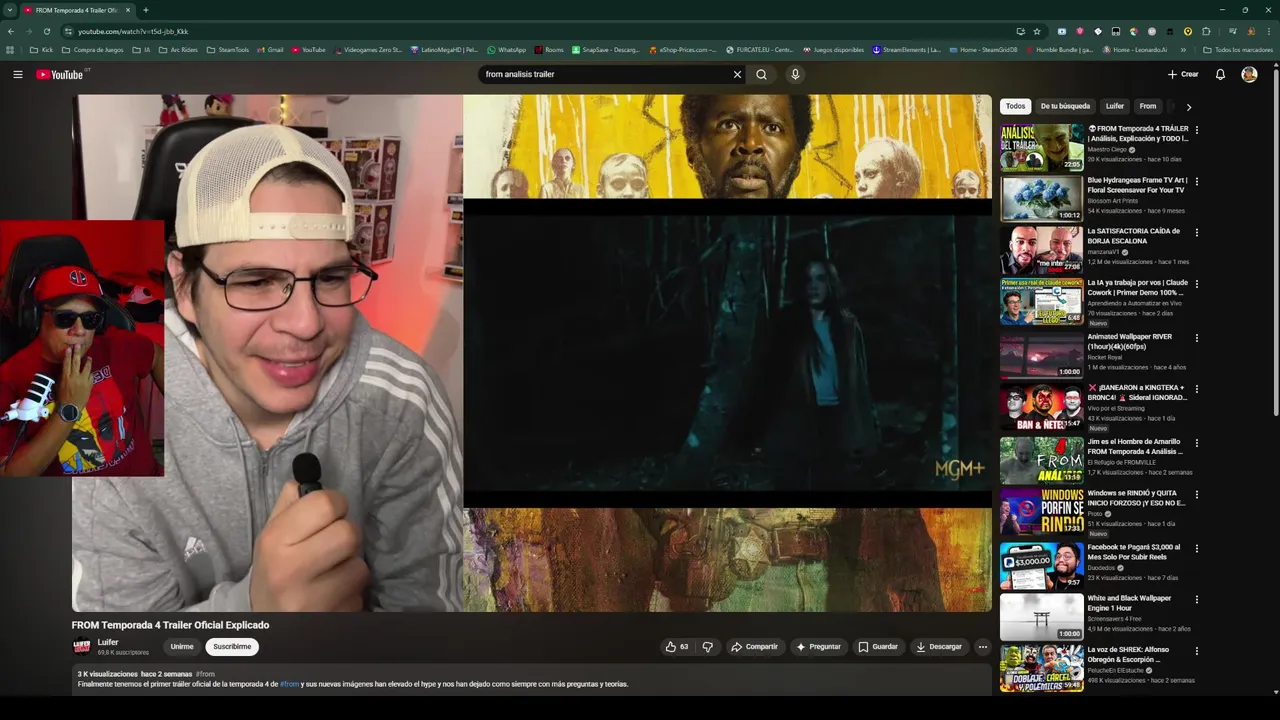This screenshot has height=720, width=1280.
Task: Click the #from hashtag in description
Action: click(289, 684)
